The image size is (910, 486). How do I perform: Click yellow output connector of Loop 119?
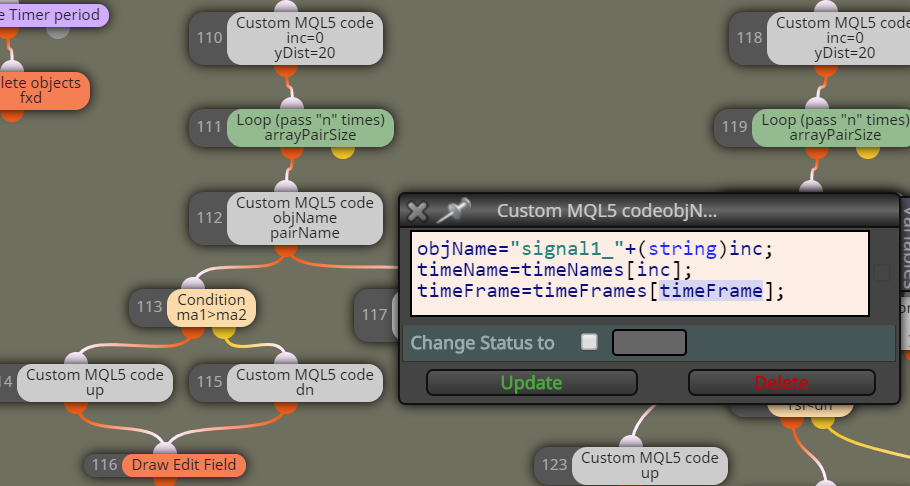(x=868, y=152)
